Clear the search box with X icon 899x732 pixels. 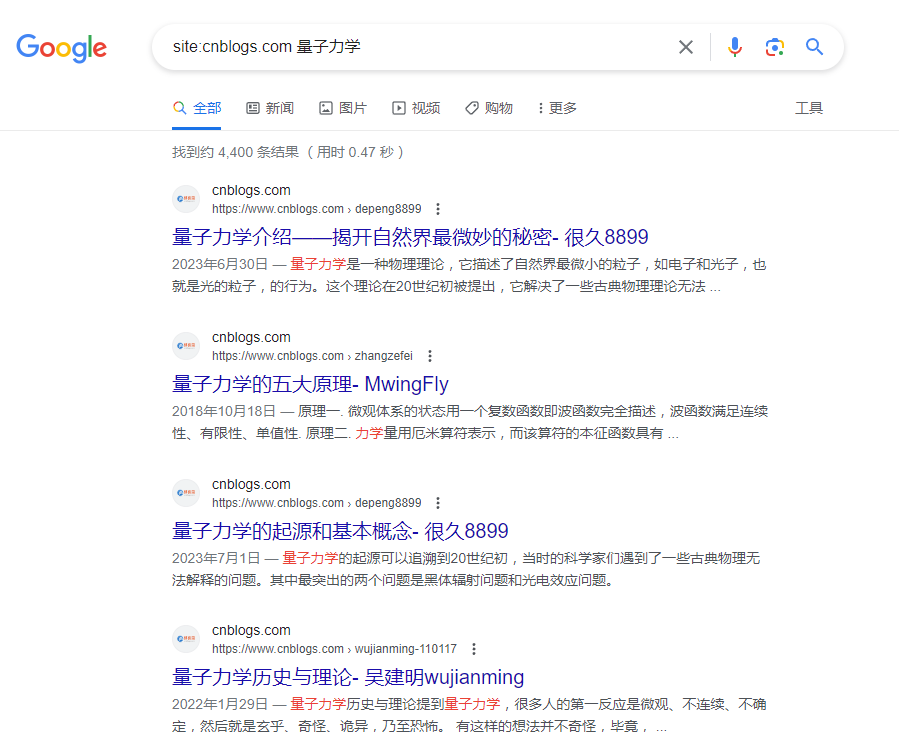coord(686,47)
